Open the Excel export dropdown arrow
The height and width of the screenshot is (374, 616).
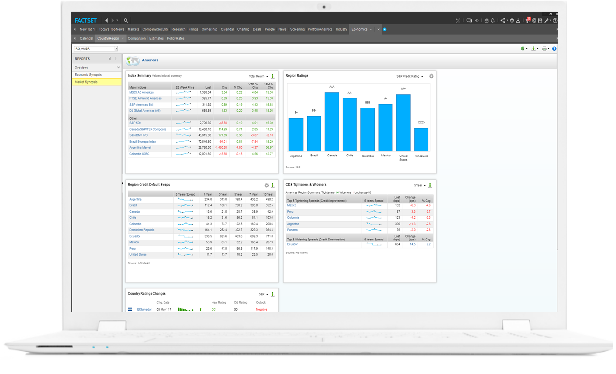pyautogui.click(x=526, y=49)
